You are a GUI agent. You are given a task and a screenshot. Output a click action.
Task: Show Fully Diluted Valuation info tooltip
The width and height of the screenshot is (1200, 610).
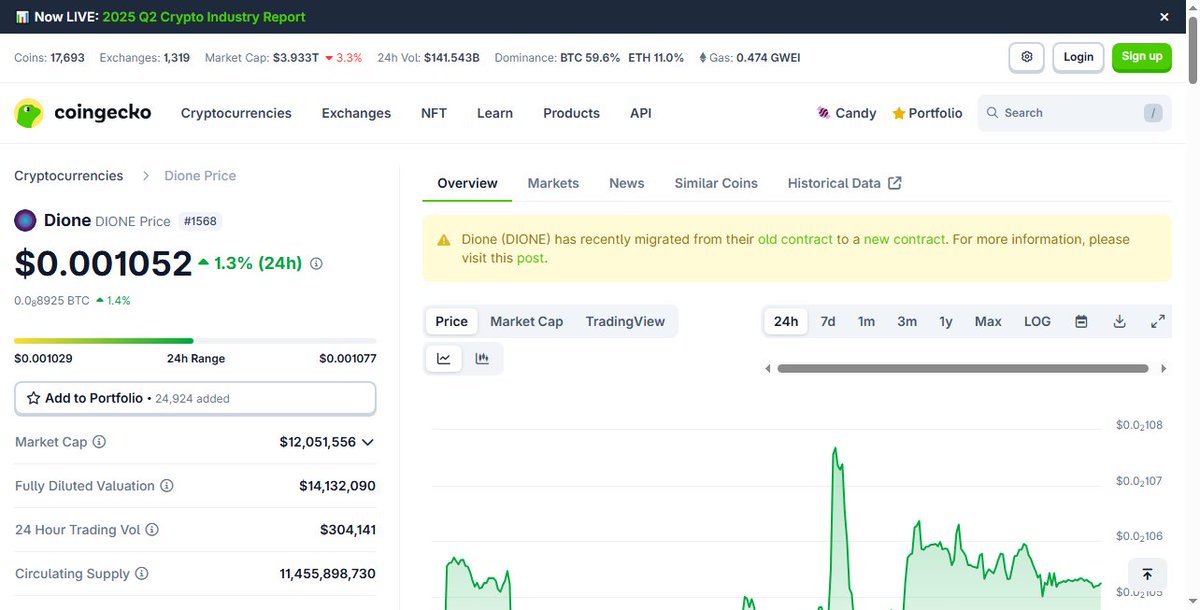(x=167, y=486)
